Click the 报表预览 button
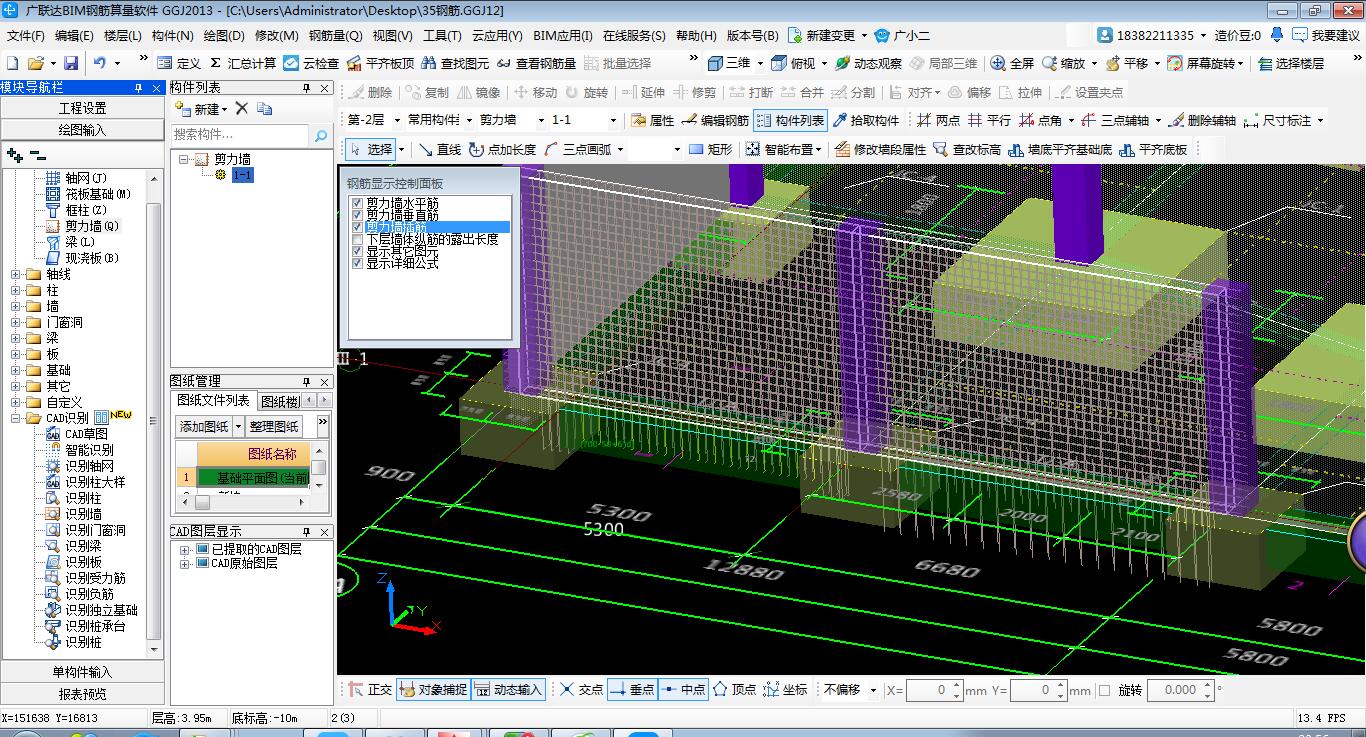The image size is (1366, 737). [82, 694]
